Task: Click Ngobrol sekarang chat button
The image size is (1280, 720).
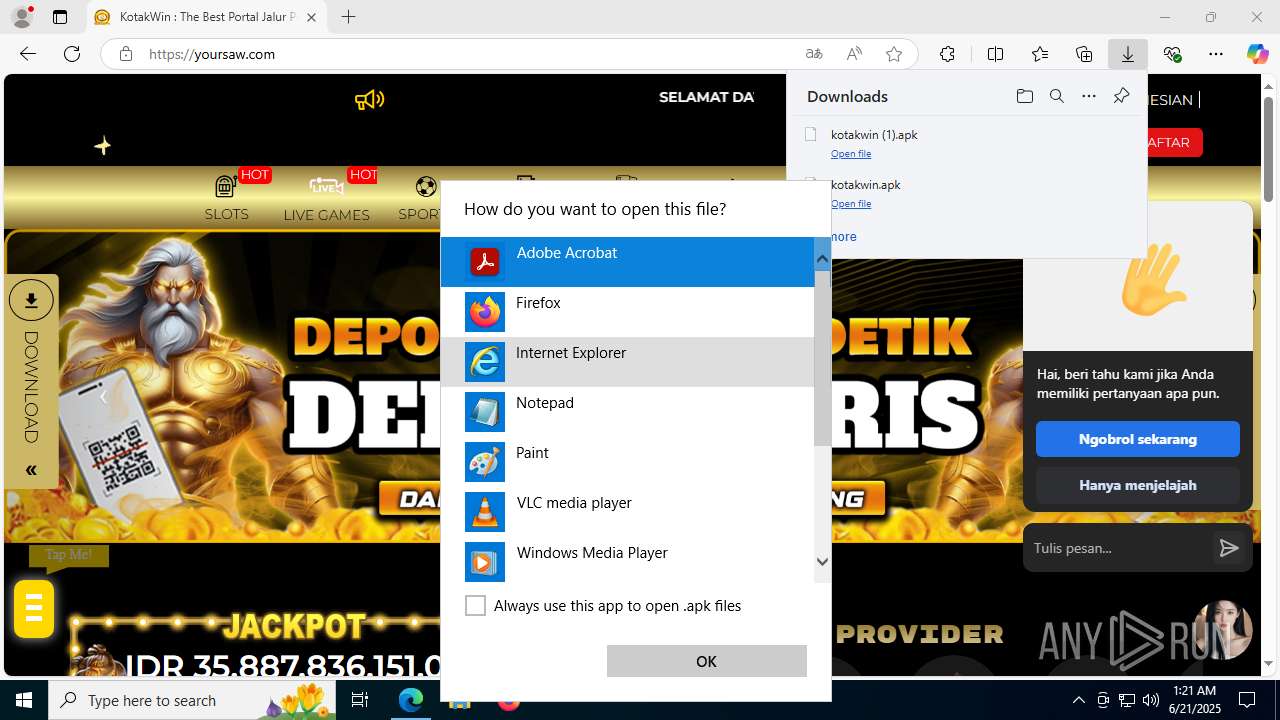Action: (1137, 439)
